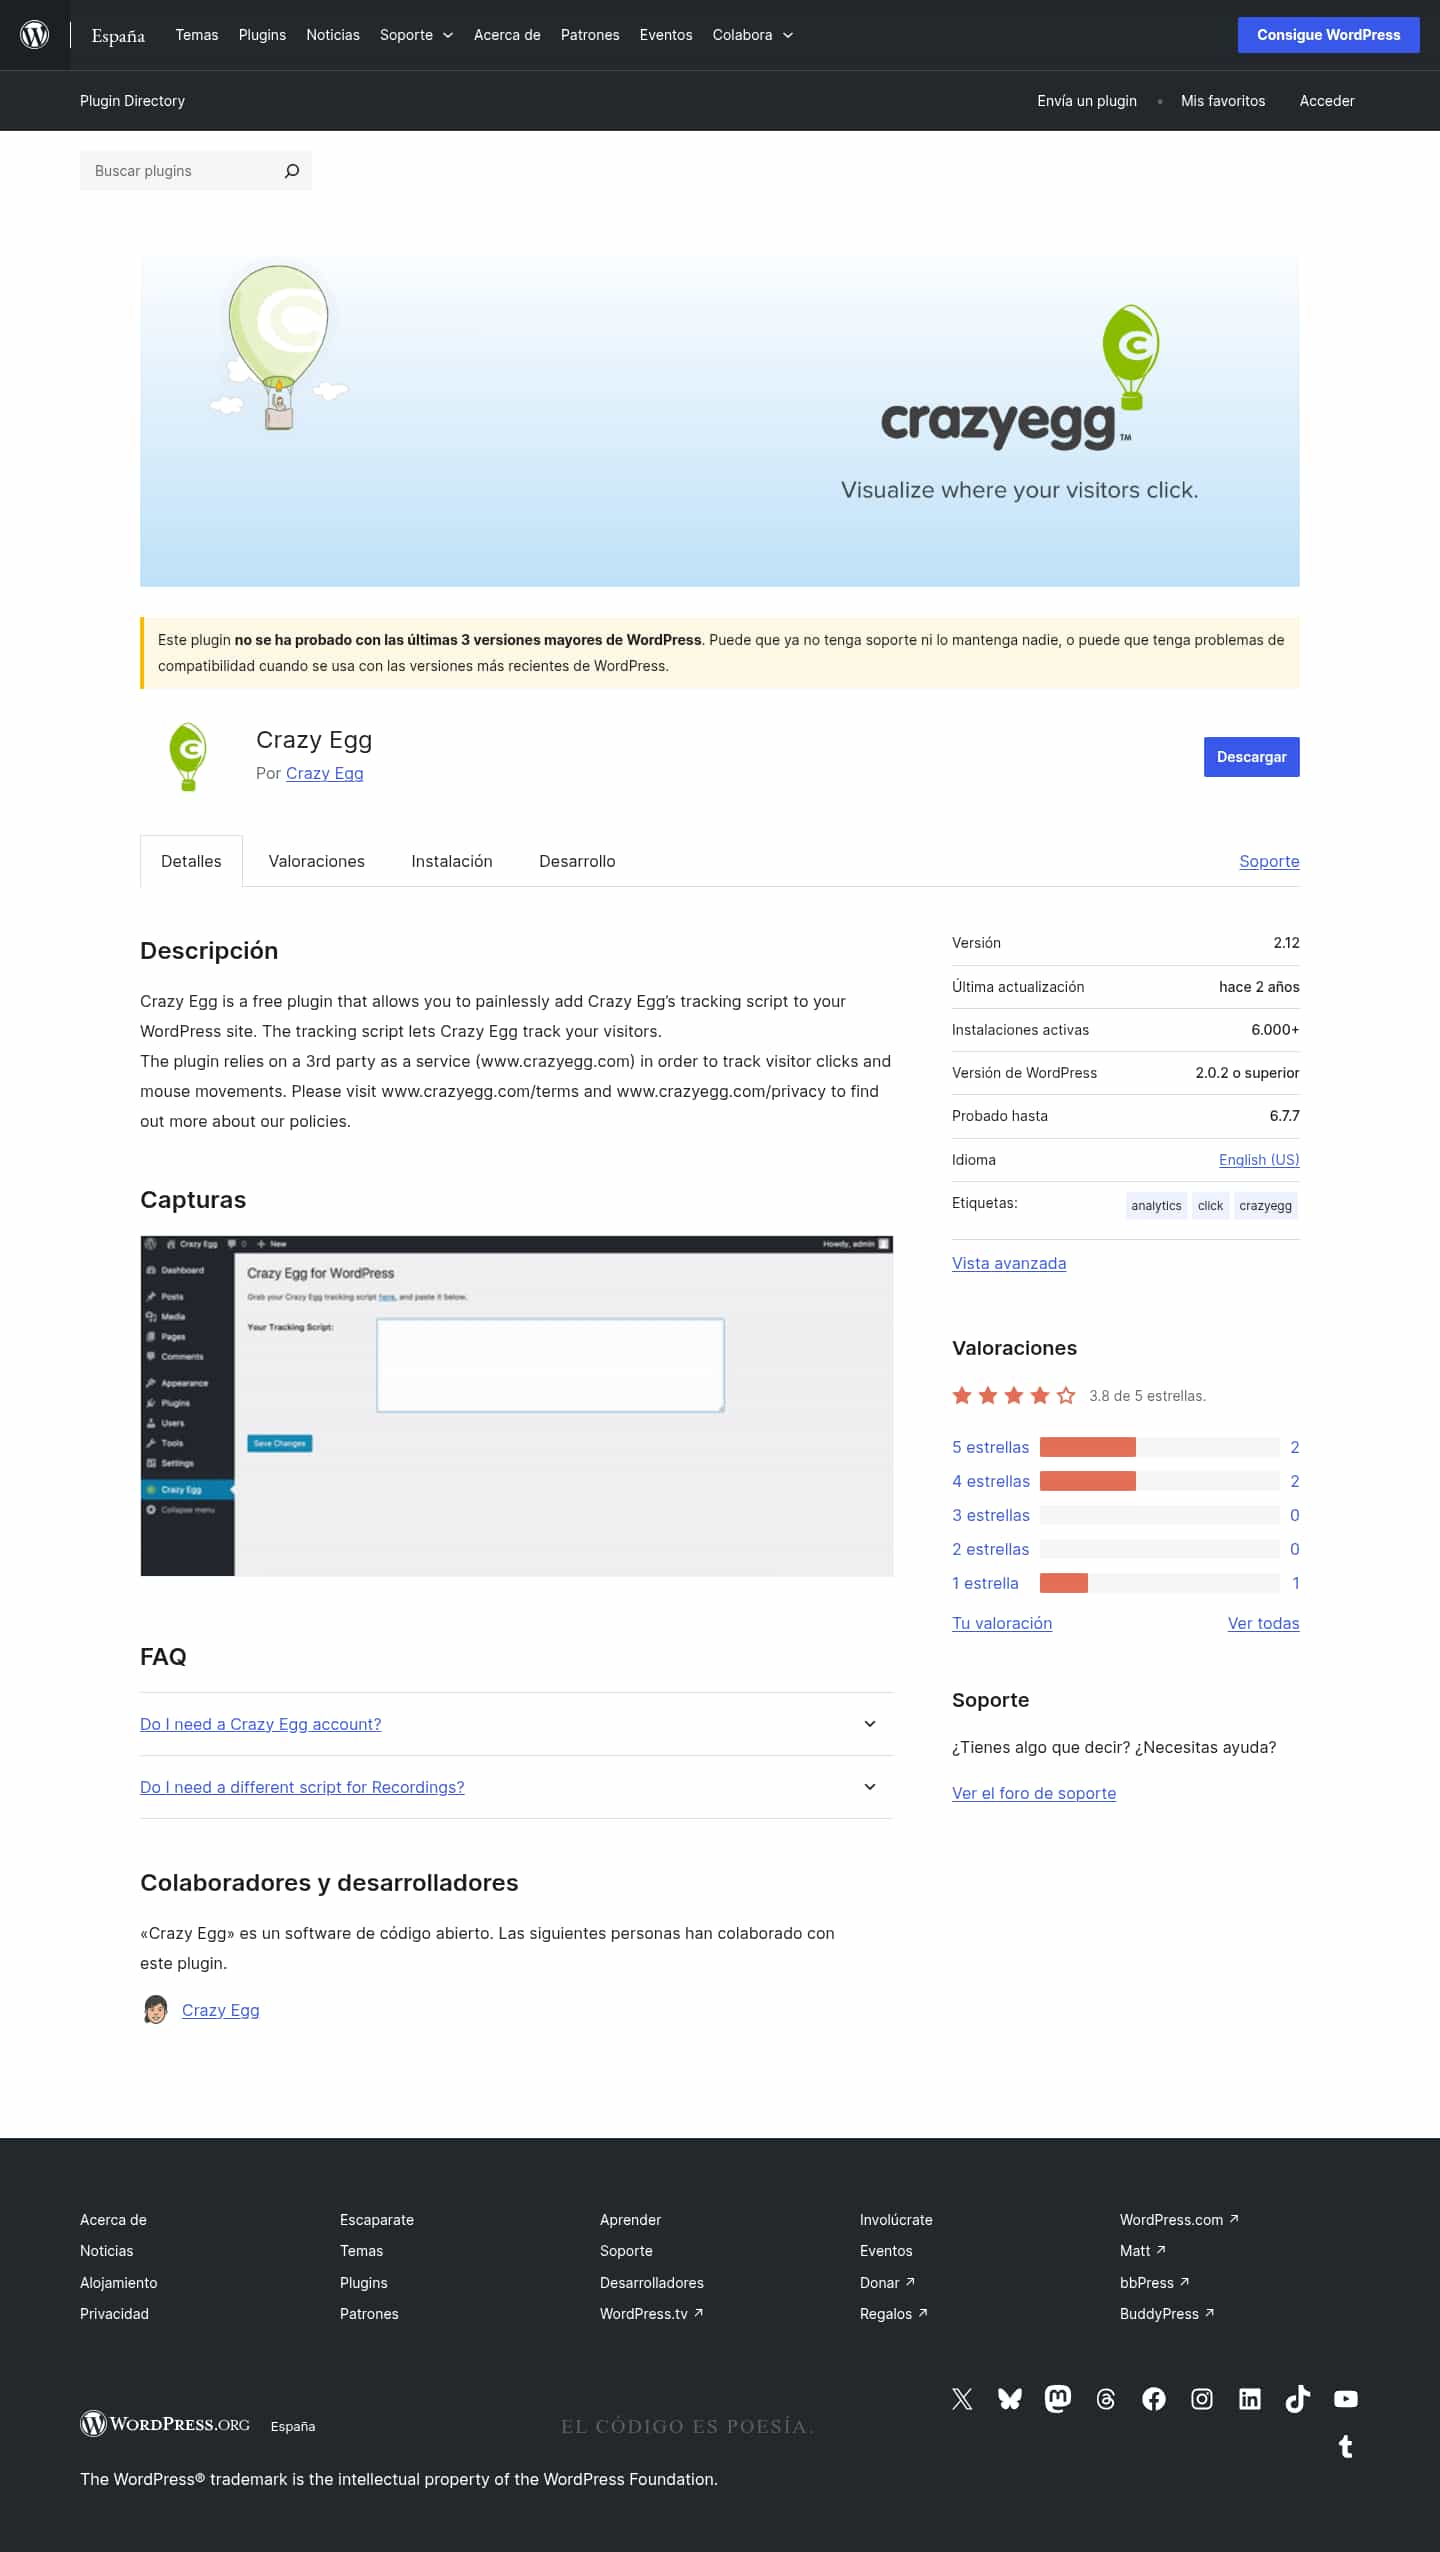The height and width of the screenshot is (2552, 1440).
Task: Open Ver el foro de soporte link
Action: pyautogui.click(x=1034, y=1793)
